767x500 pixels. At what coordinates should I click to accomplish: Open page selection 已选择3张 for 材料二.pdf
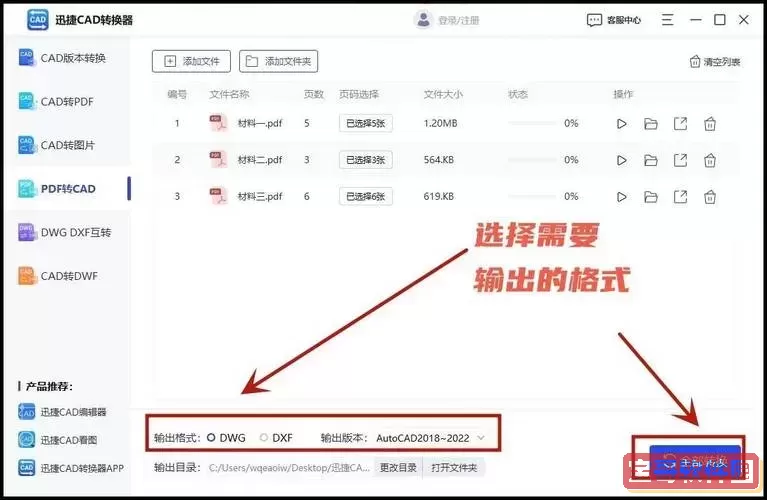(x=366, y=160)
